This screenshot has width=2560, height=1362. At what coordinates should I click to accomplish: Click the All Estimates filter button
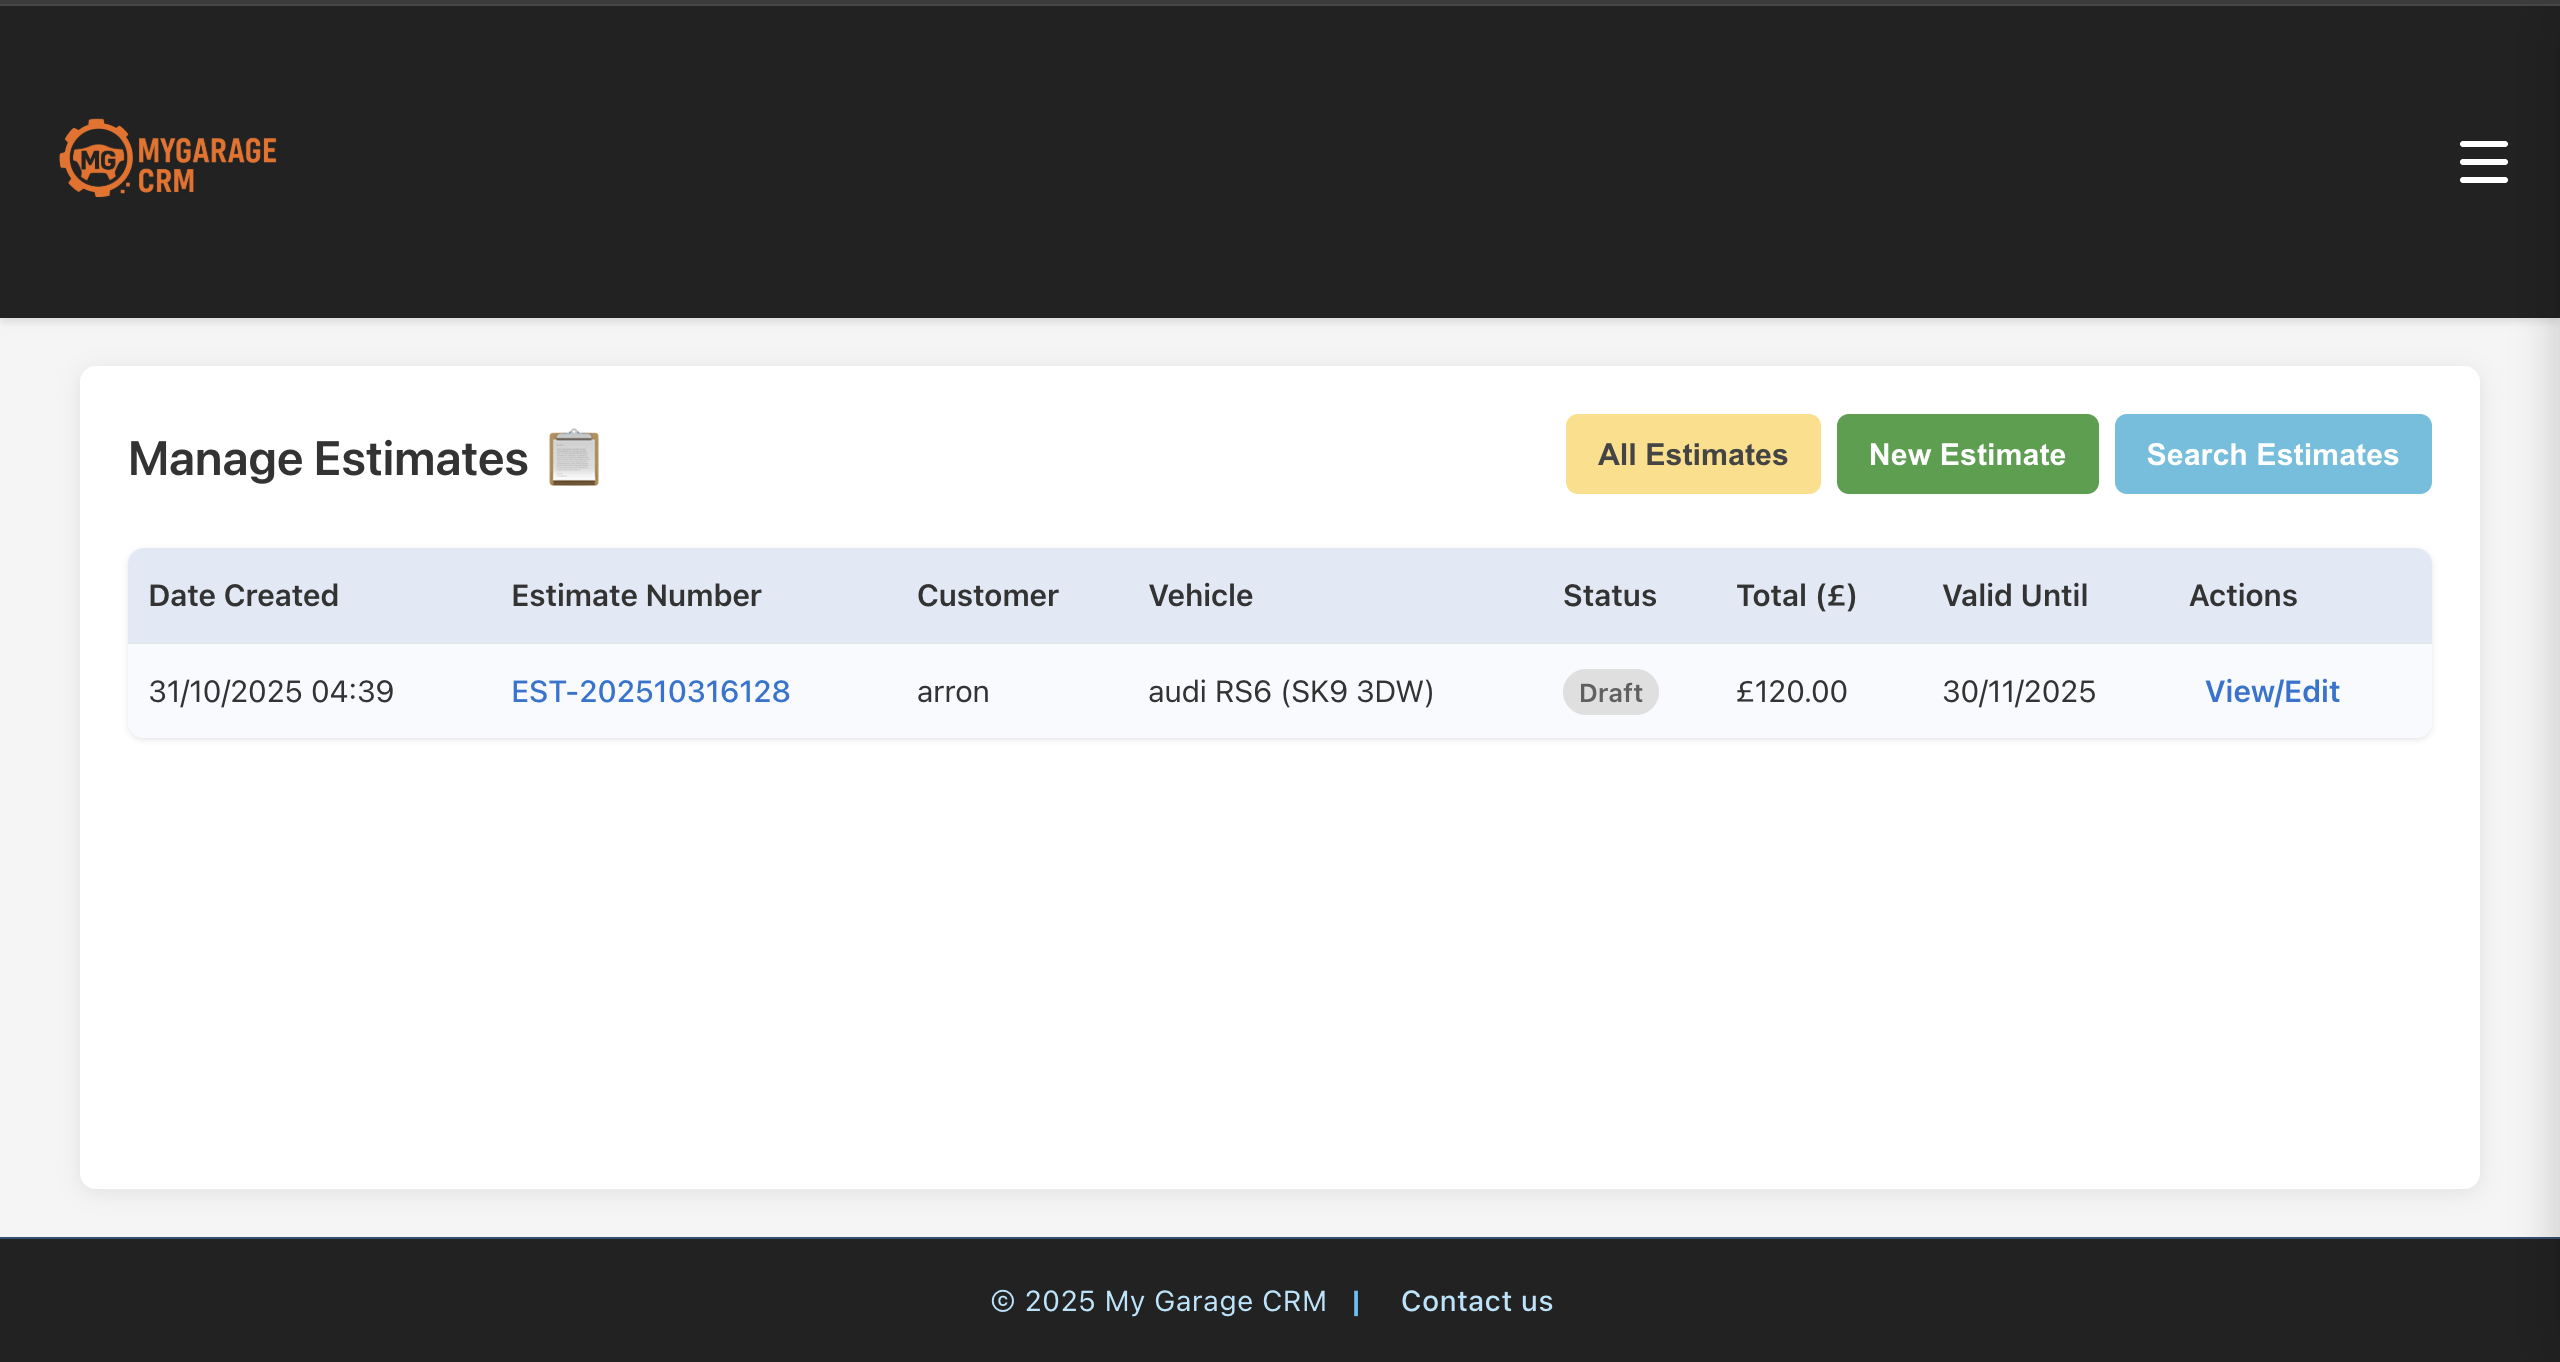pyautogui.click(x=1692, y=454)
